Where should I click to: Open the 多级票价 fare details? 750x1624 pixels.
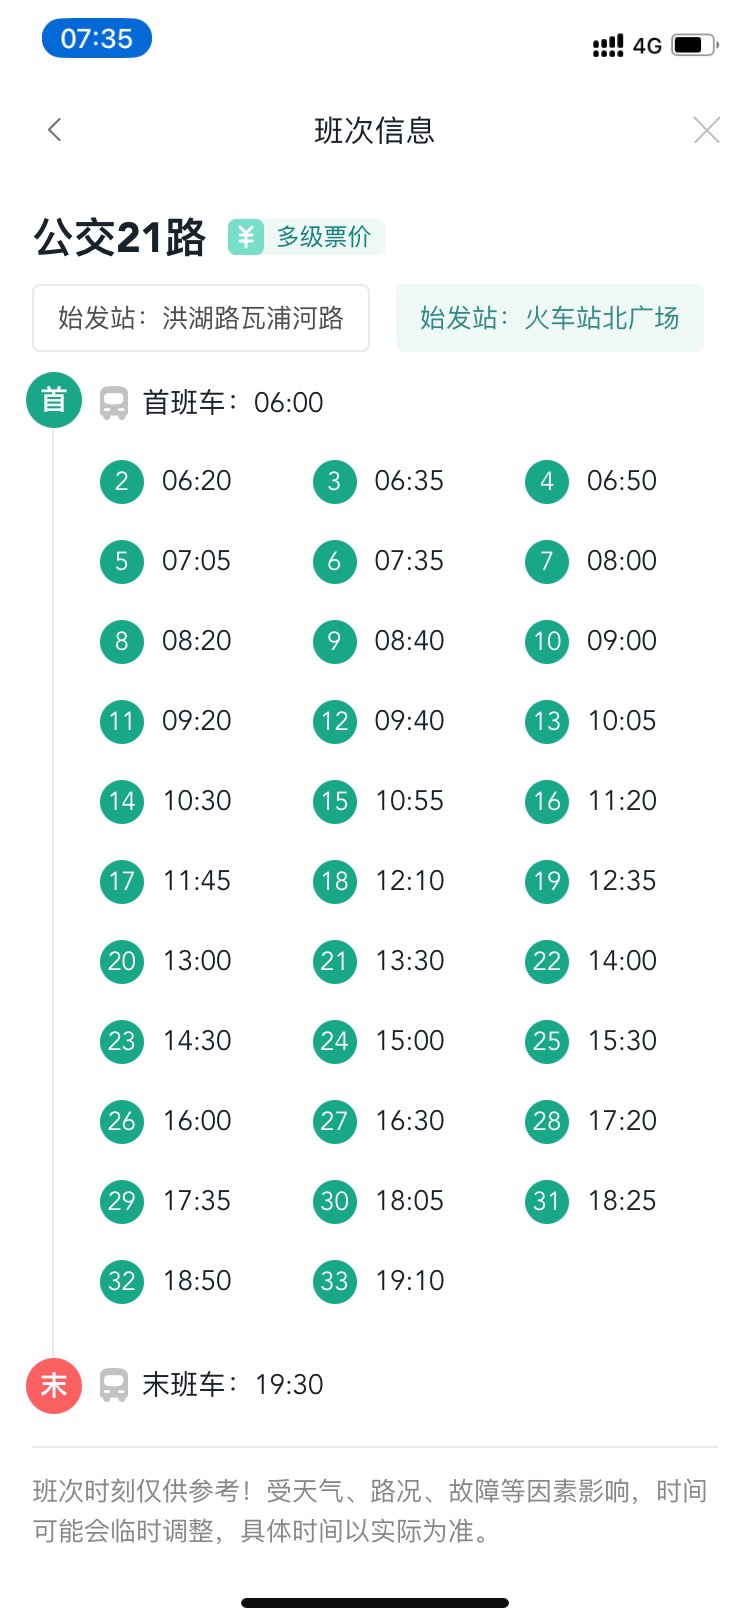coord(323,237)
